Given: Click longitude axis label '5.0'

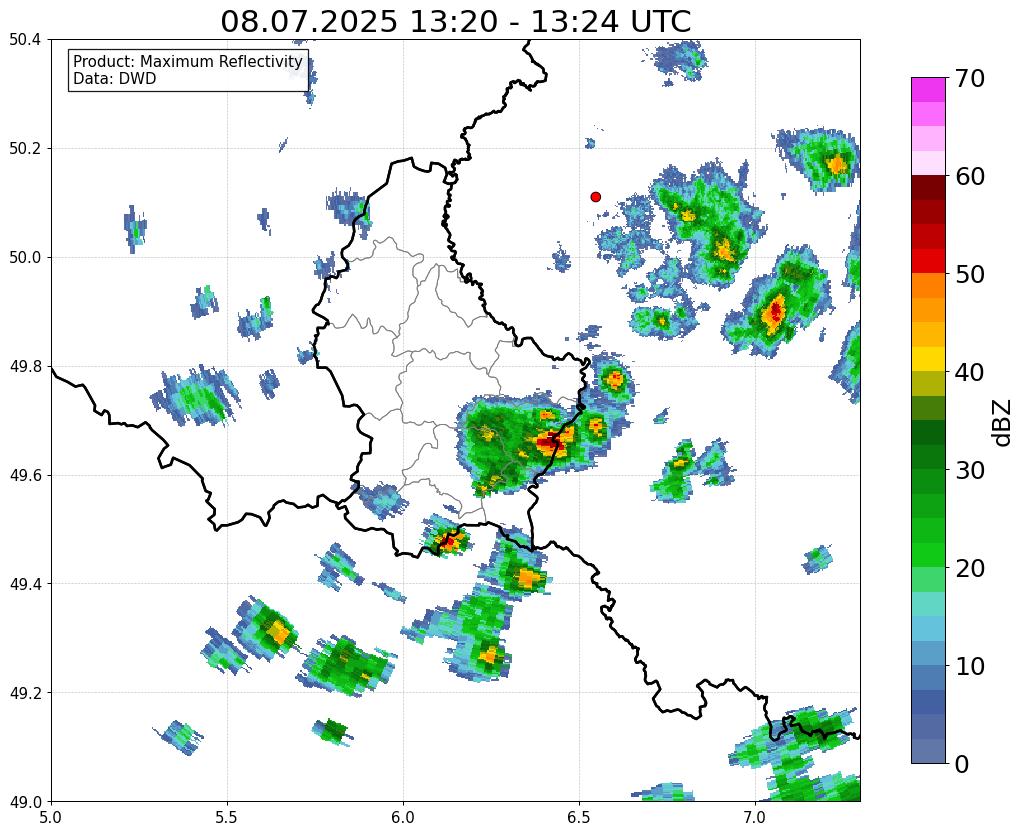Looking at the screenshot, I should tap(51, 817).
